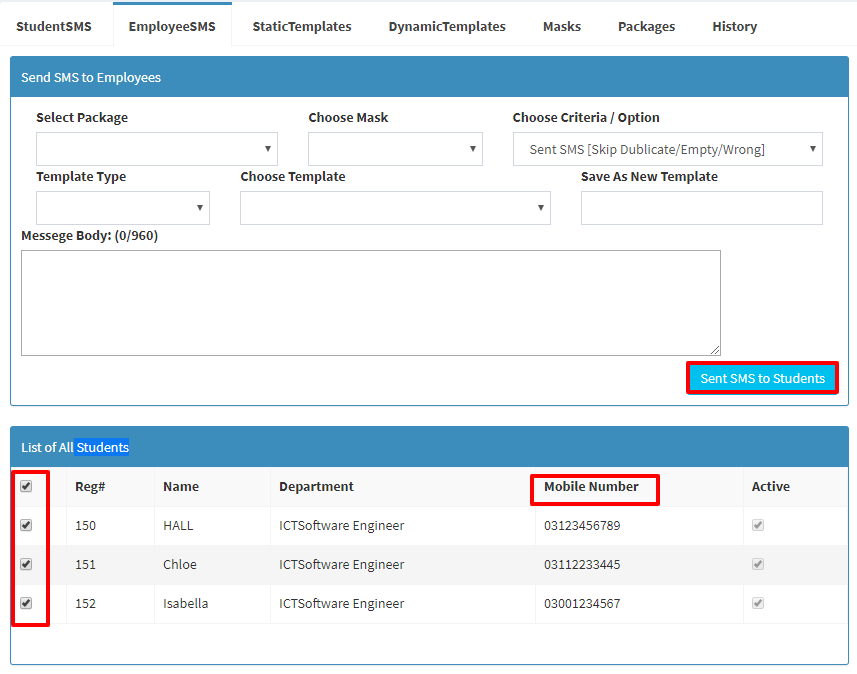Click Chloe's ICTSoftware Engineer department cell
The height and width of the screenshot is (674, 857).
[x=342, y=565]
